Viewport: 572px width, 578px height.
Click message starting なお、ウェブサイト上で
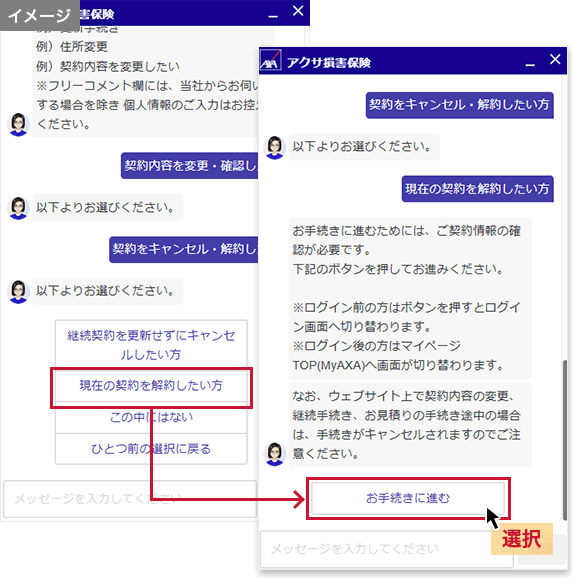[410, 425]
